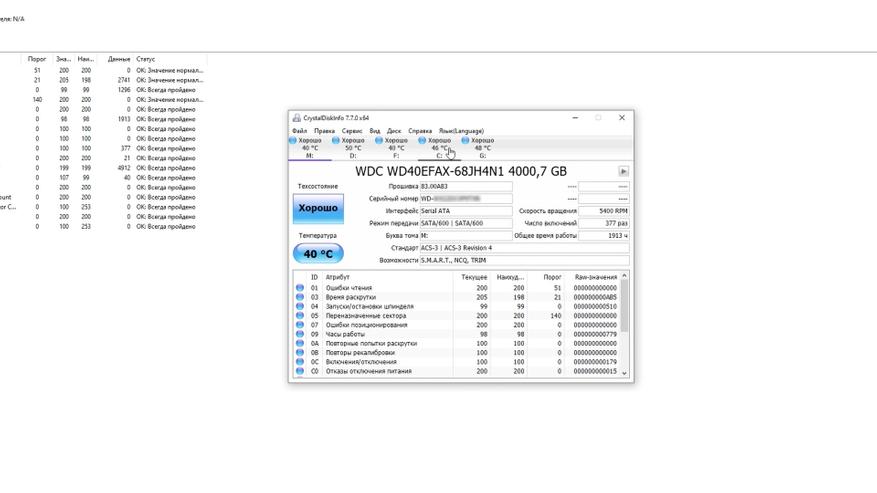Click the Атрибут column header
The image size is (877, 493).
pyautogui.click(x=387, y=277)
